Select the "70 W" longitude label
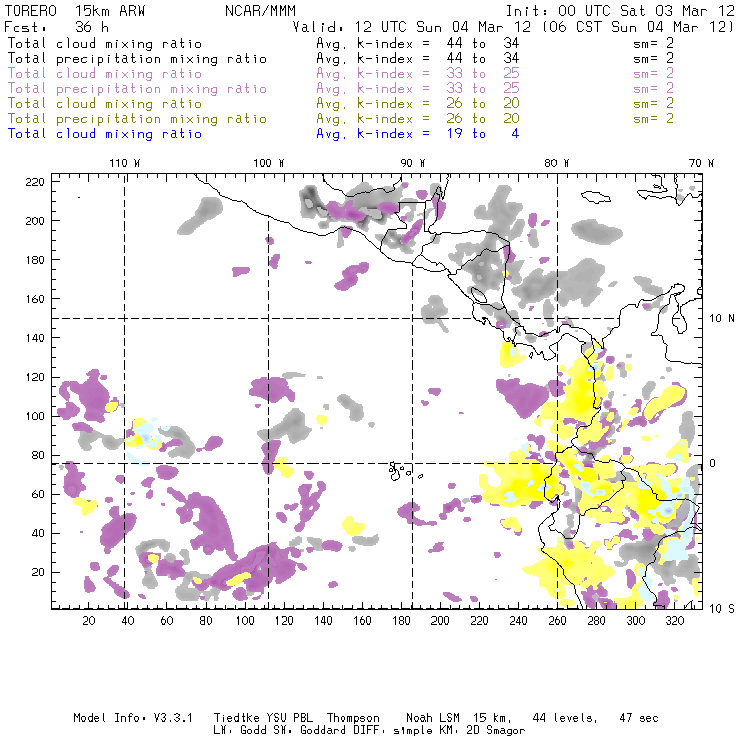This screenshot has height=740, width=740. pos(701,163)
